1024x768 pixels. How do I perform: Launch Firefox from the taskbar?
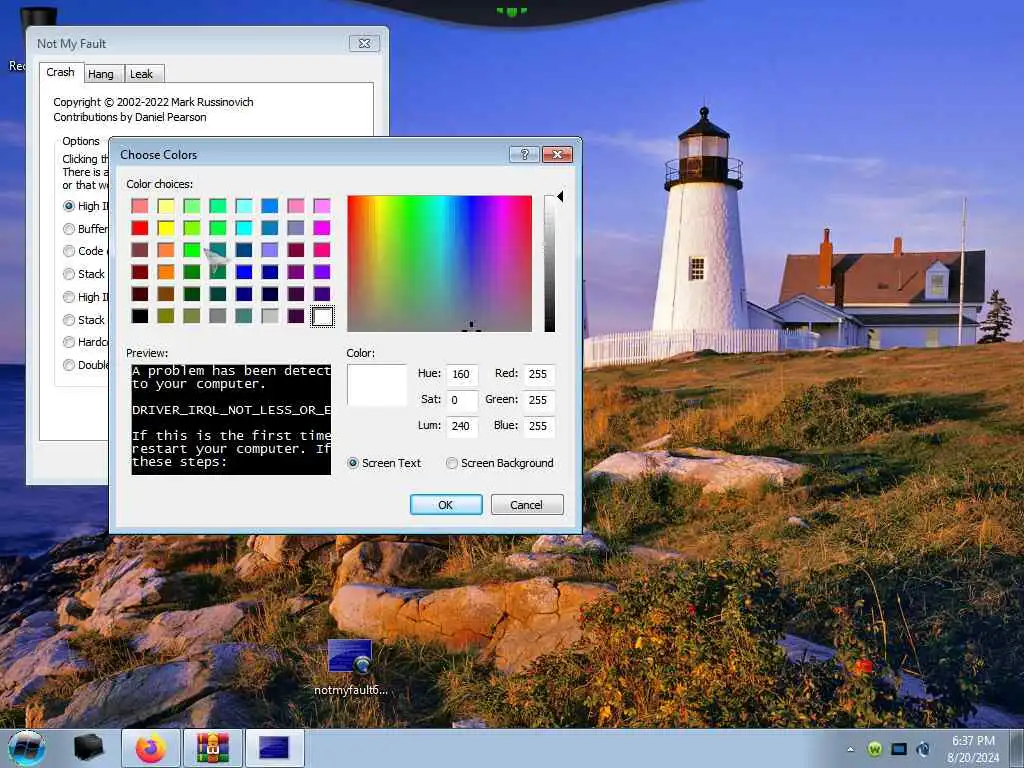[x=151, y=748]
